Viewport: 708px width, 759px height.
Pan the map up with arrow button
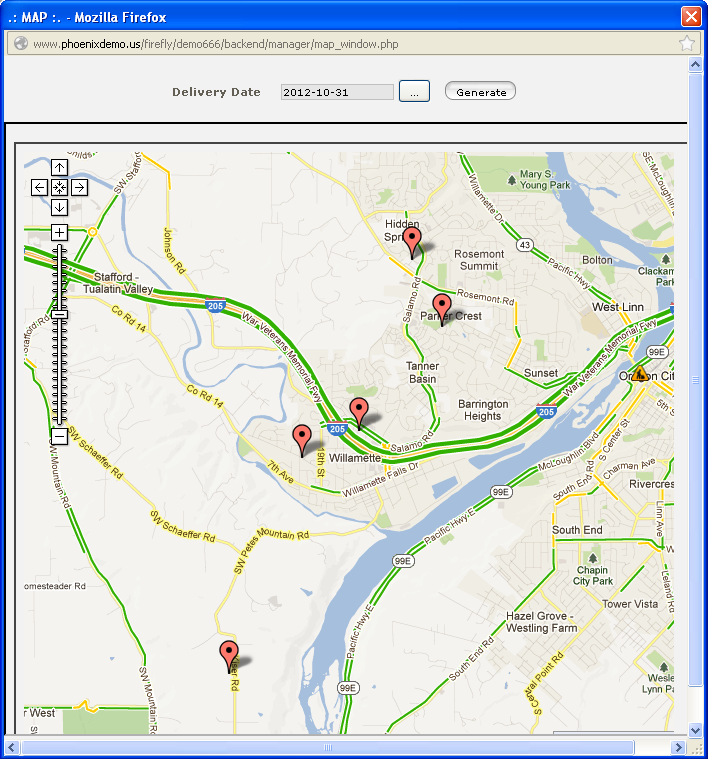coord(60,168)
